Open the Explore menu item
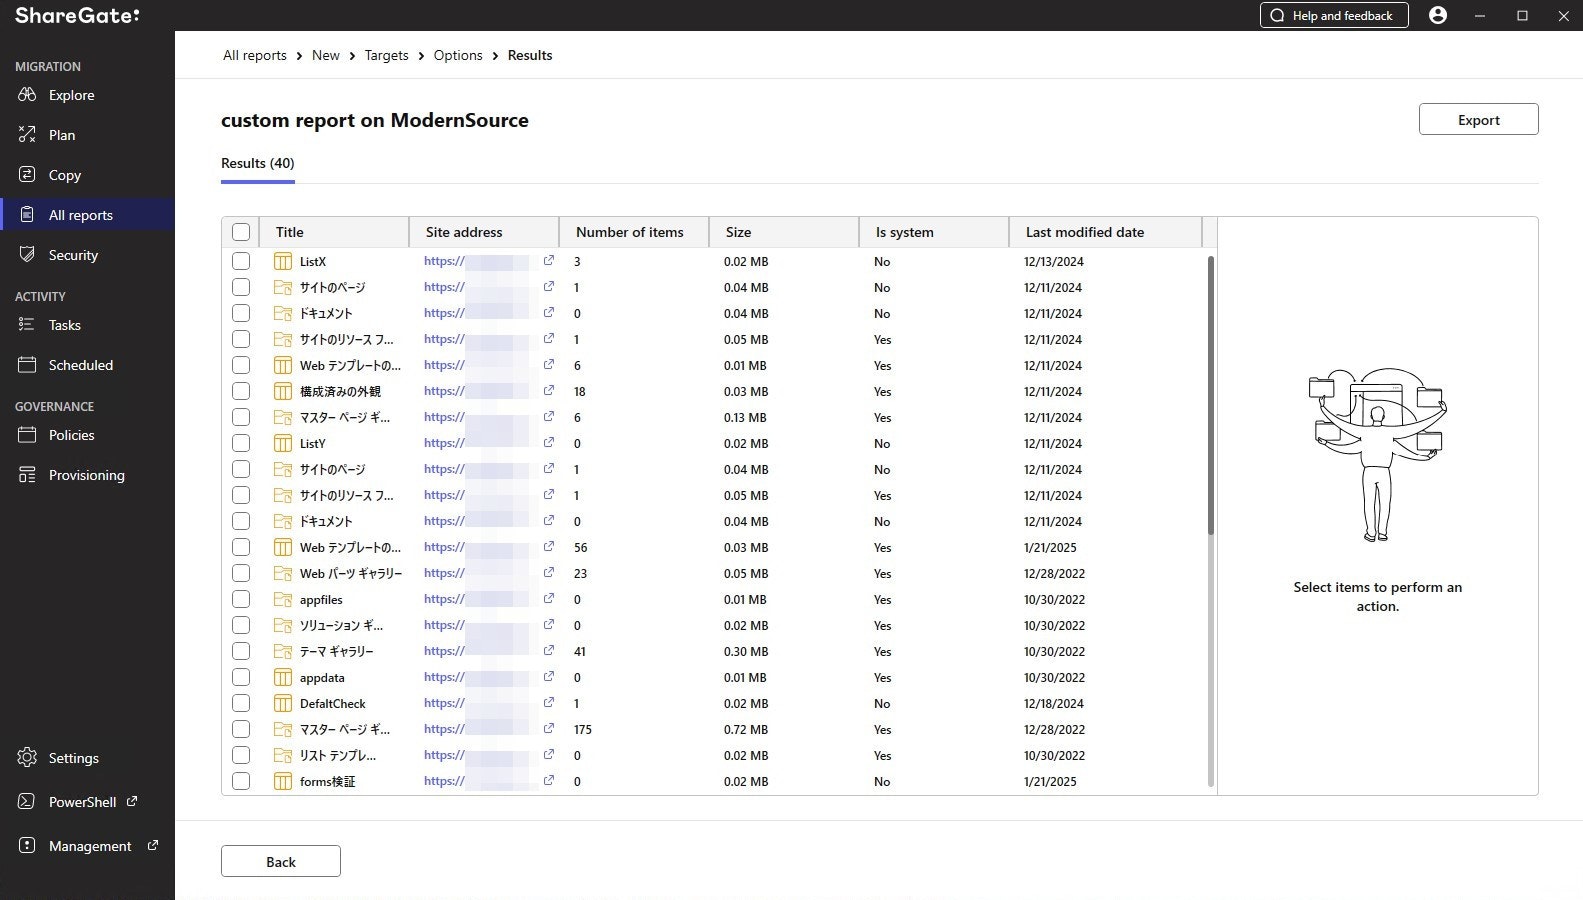Screen dimensions: 1583x900 (x=87, y=95)
